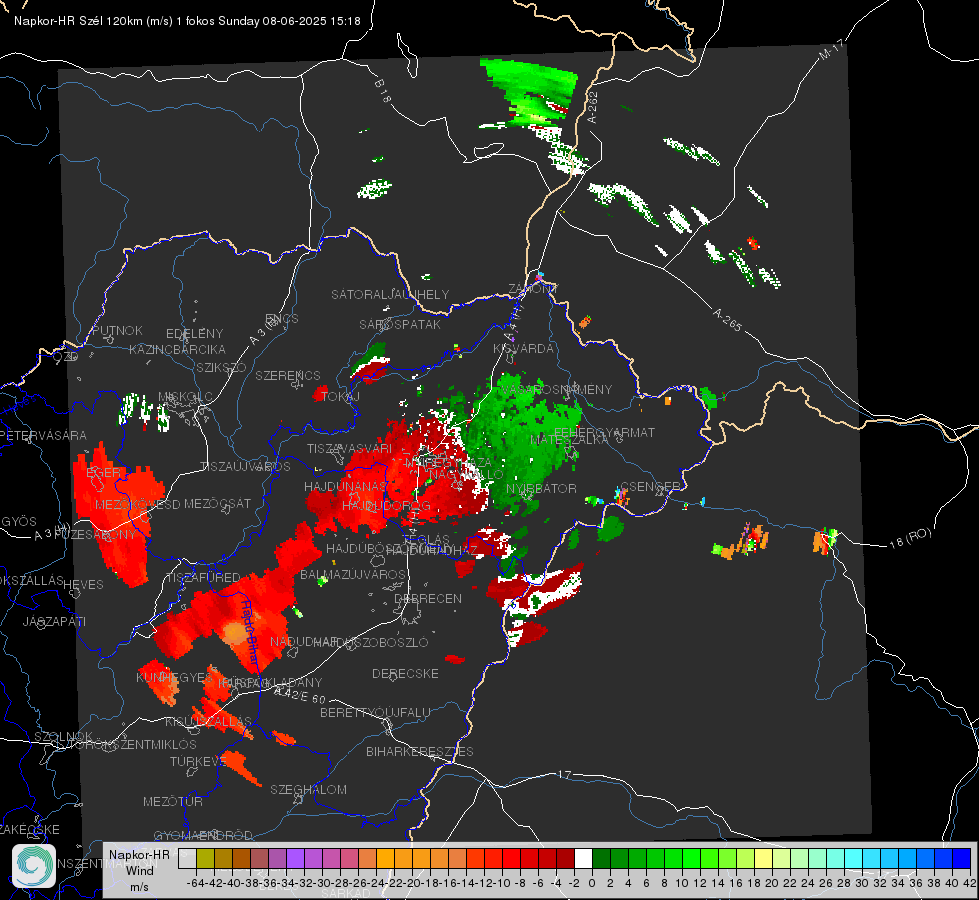
Task: Select the CSENGER label
Action: tap(650, 486)
